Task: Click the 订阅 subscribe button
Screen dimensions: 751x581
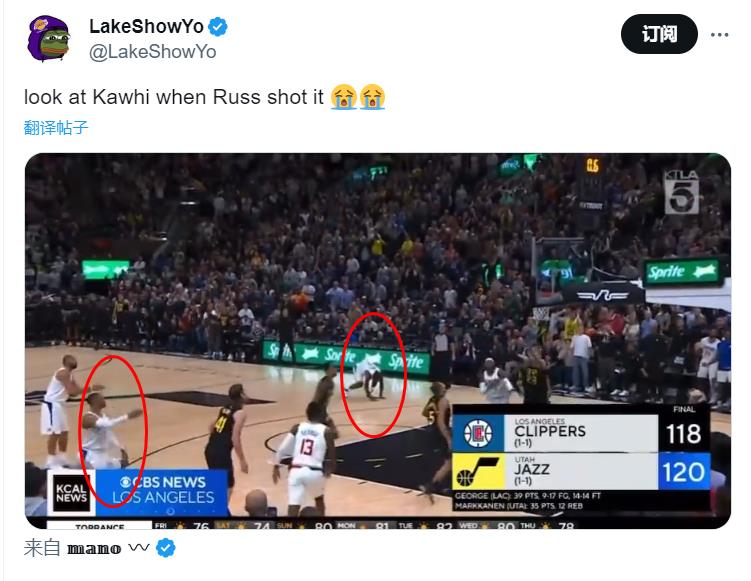Action: (x=659, y=34)
